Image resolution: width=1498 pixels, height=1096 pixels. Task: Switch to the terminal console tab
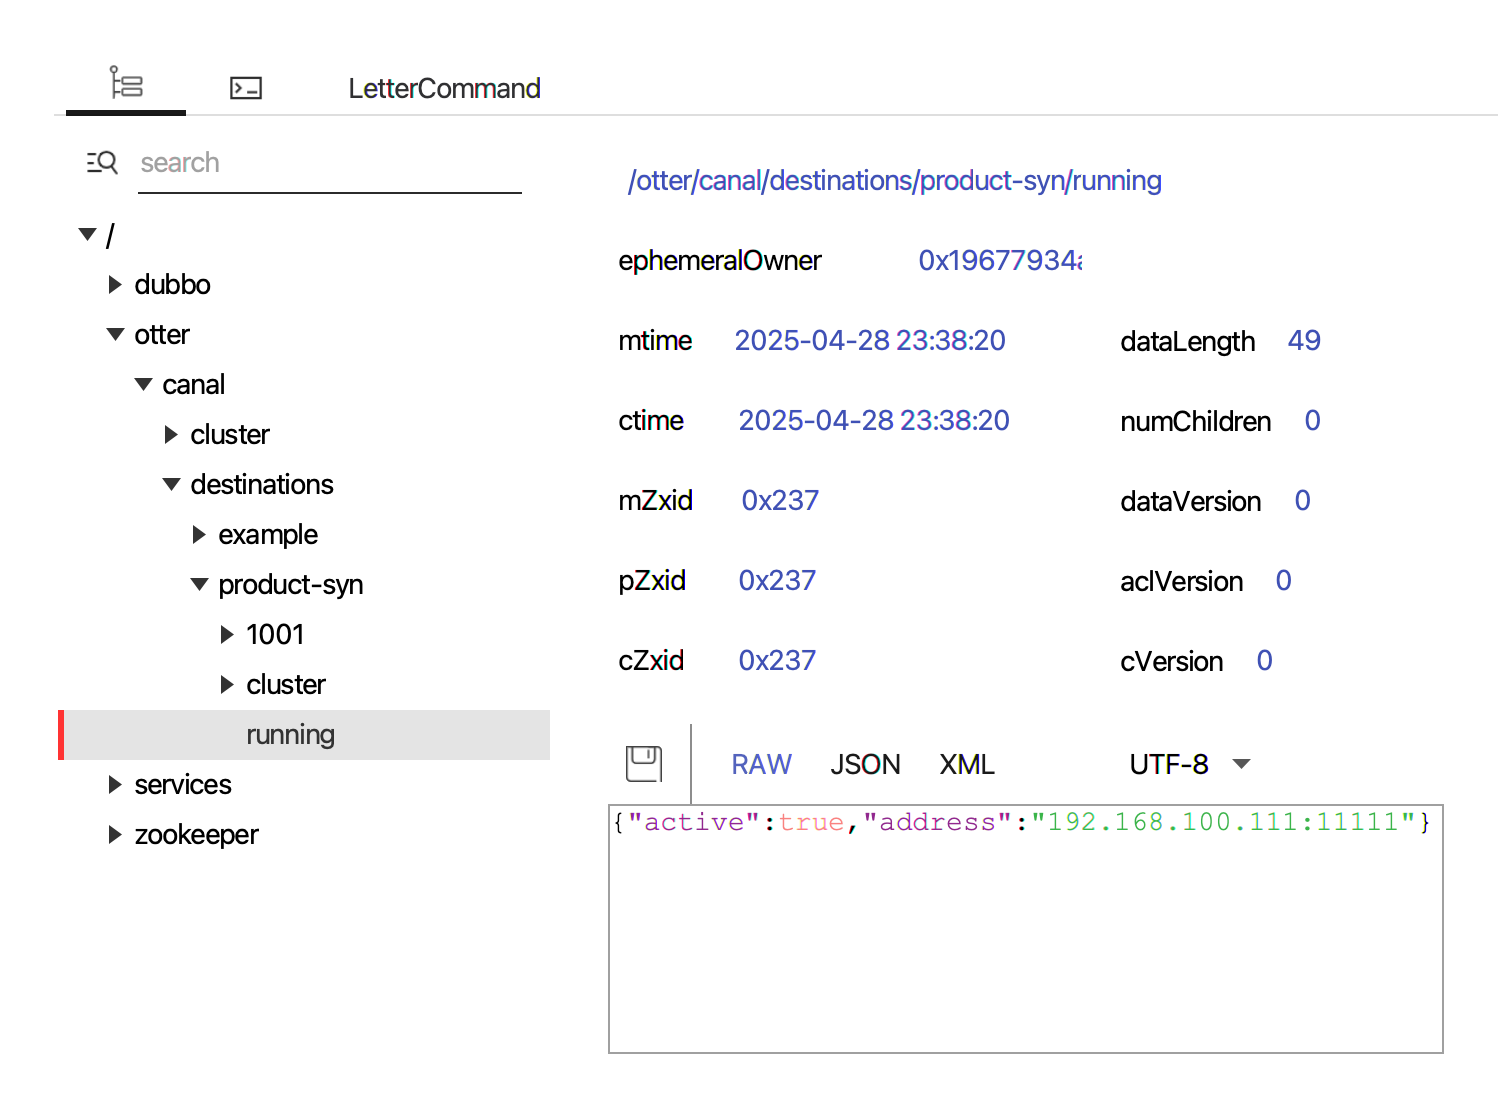[x=246, y=88]
